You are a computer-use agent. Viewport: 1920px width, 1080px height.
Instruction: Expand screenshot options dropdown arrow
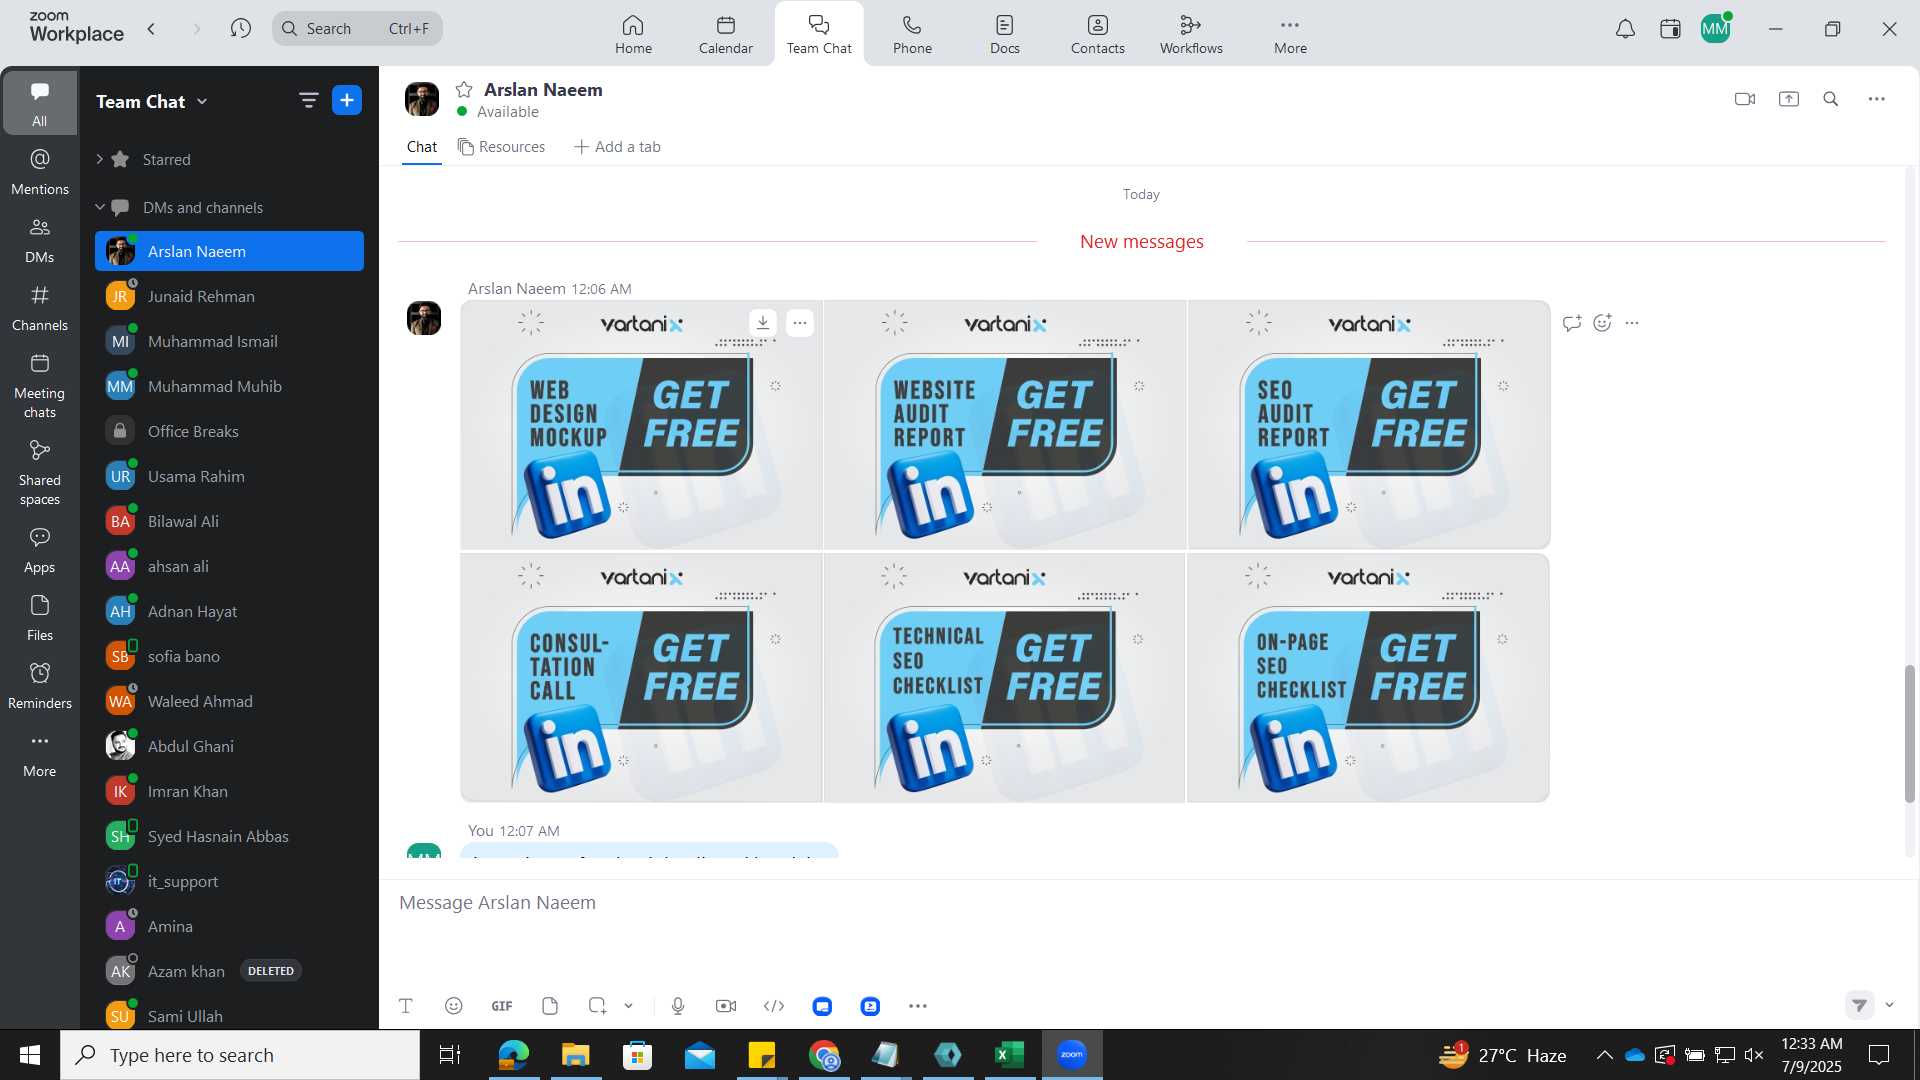coord(629,1006)
